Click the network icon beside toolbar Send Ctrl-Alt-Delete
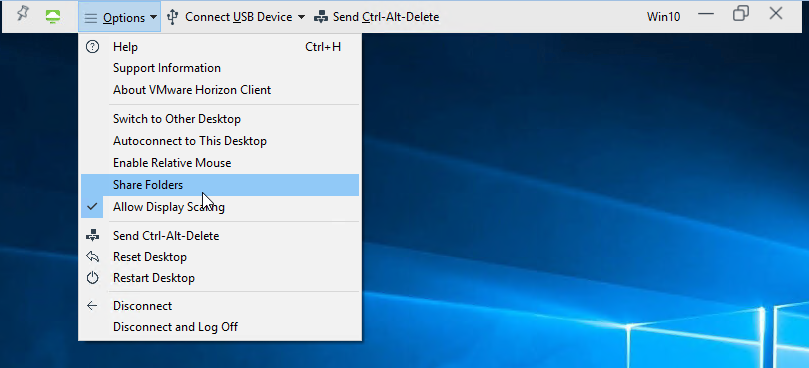Viewport: 809px width, 368px height. [321, 17]
